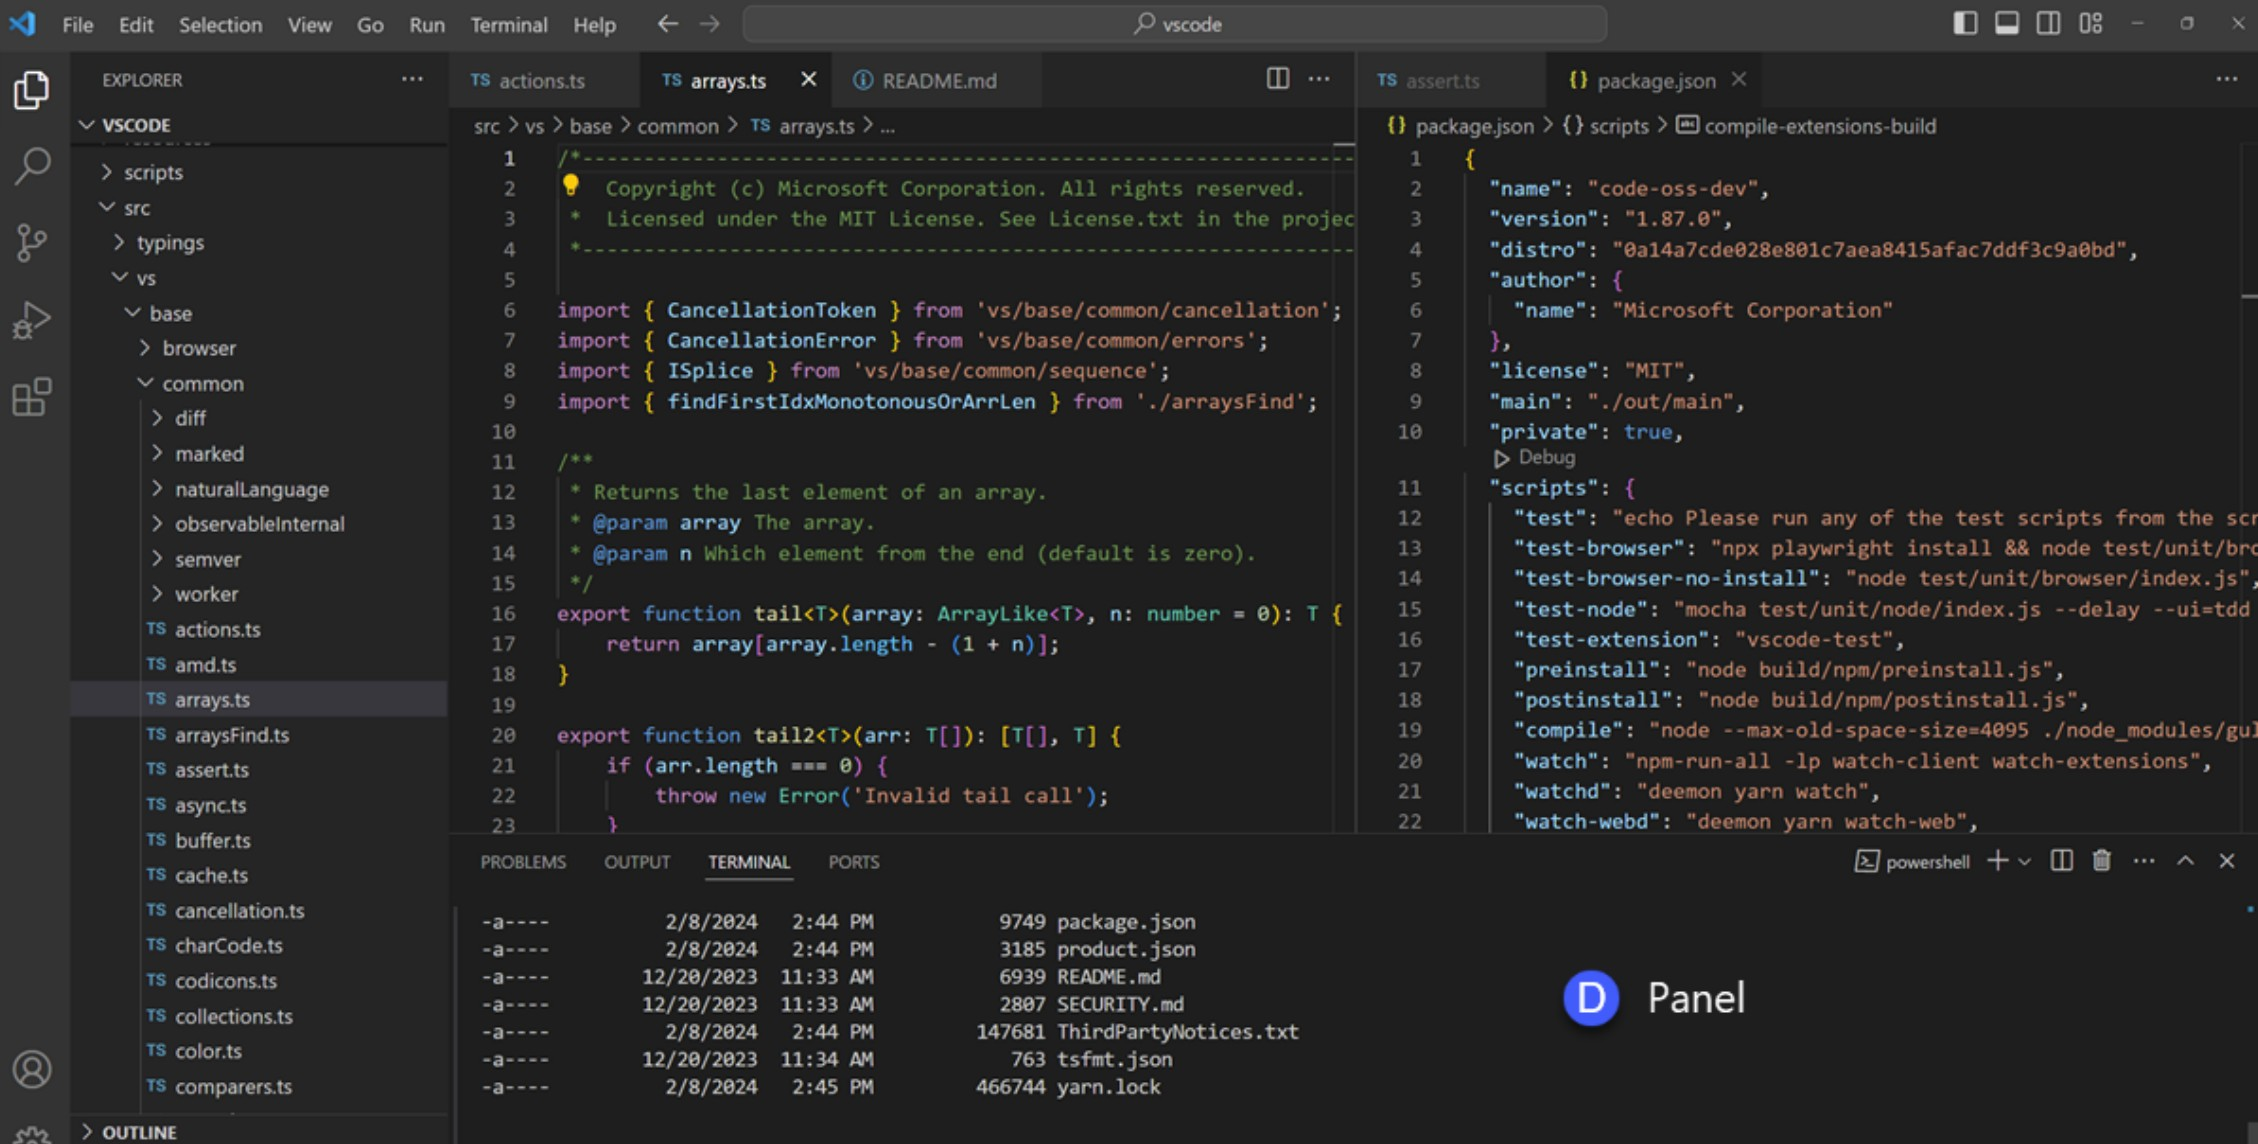Switch to the README.md editor tab

click(x=937, y=80)
